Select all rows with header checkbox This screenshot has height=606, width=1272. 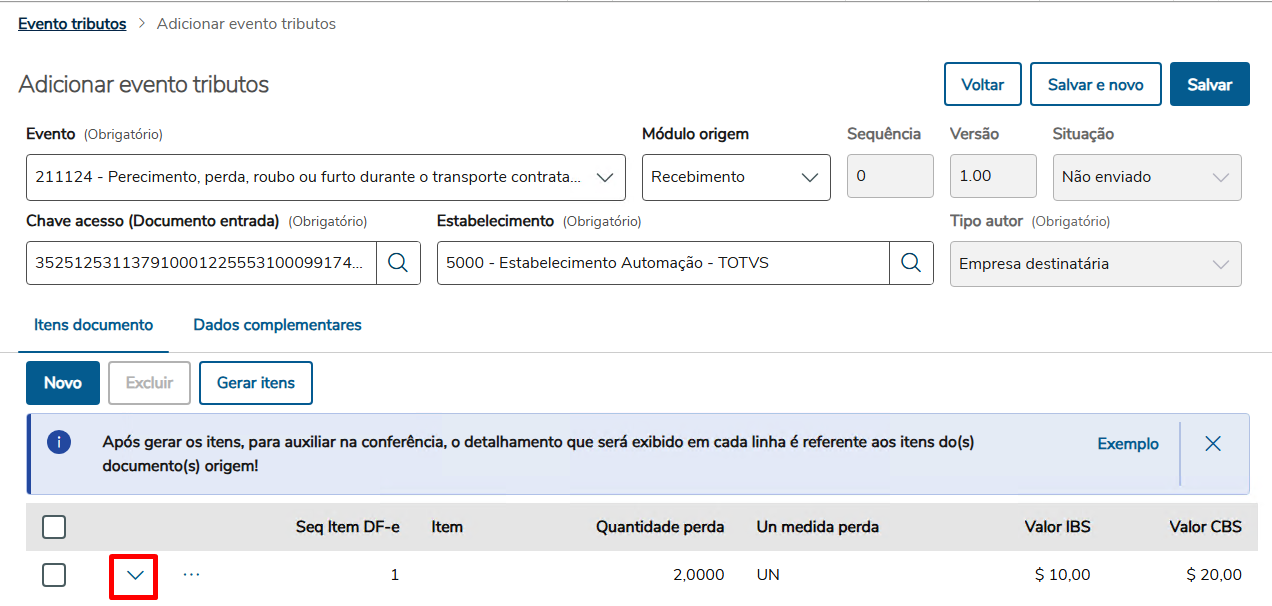[54, 527]
